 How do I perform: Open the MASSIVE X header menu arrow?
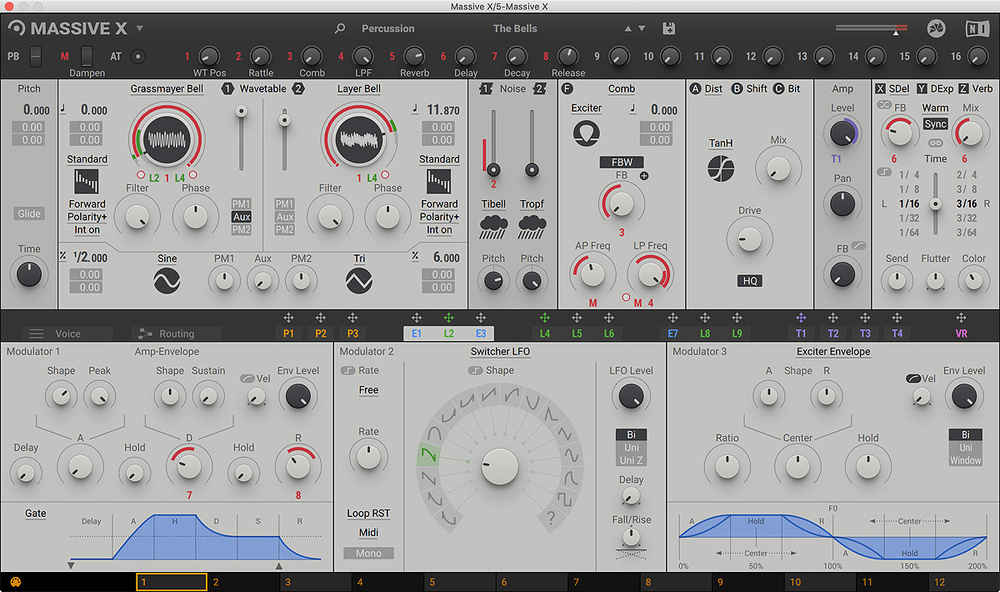139,29
